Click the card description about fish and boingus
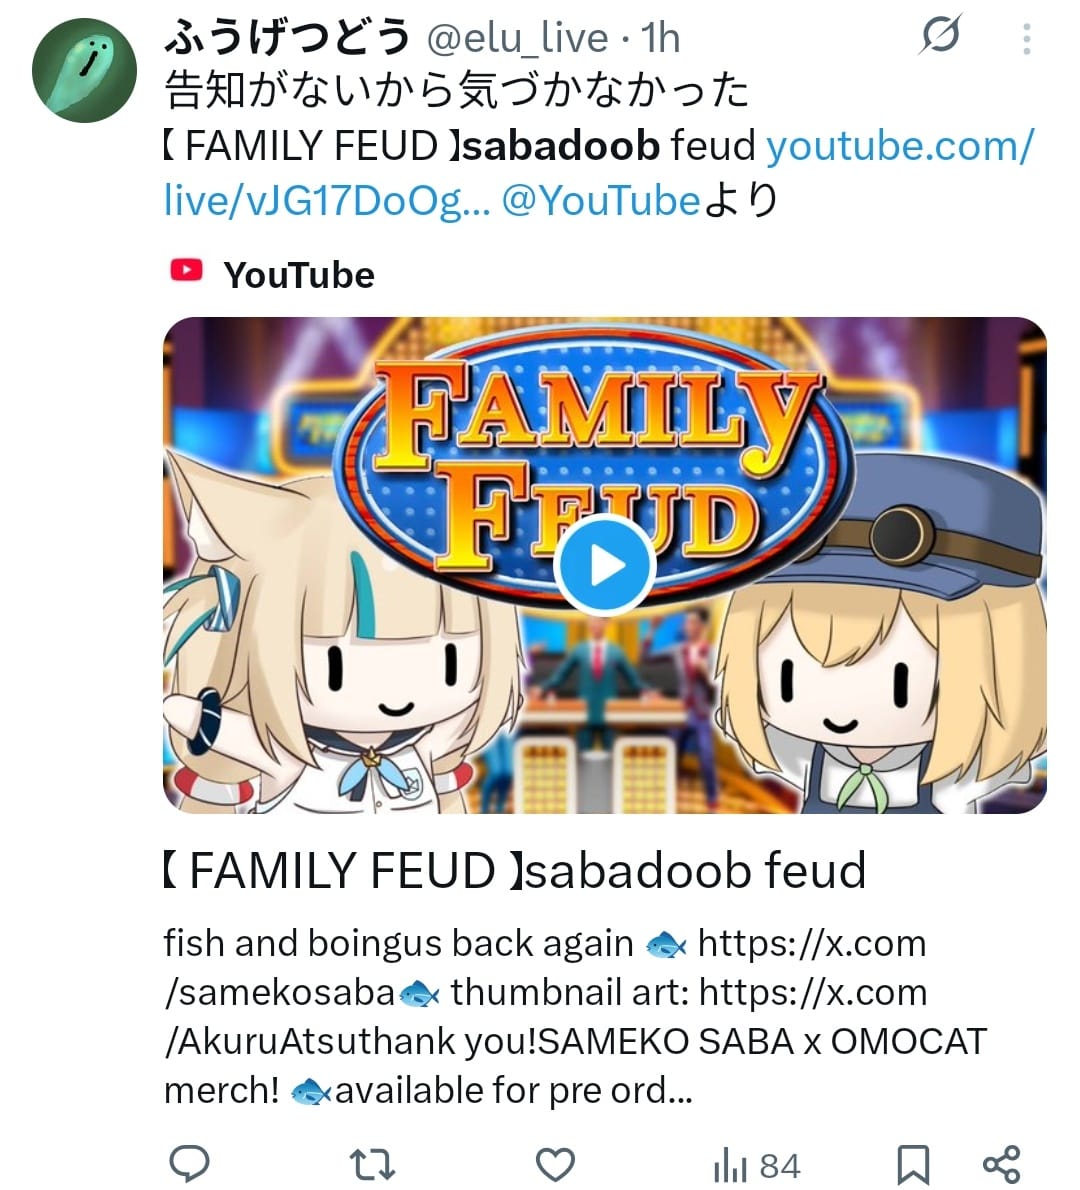Image resolution: width=1080 pixels, height=1190 pixels. click(x=575, y=1017)
